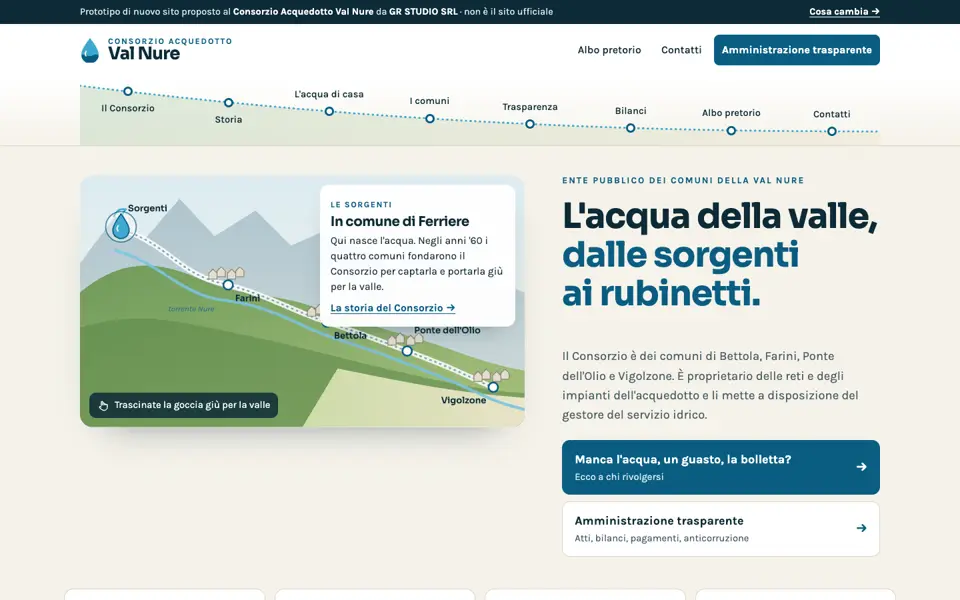The image size is (960, 600).
Task: Click the dalle sorgenti headline text
Action: click(681, 255)
